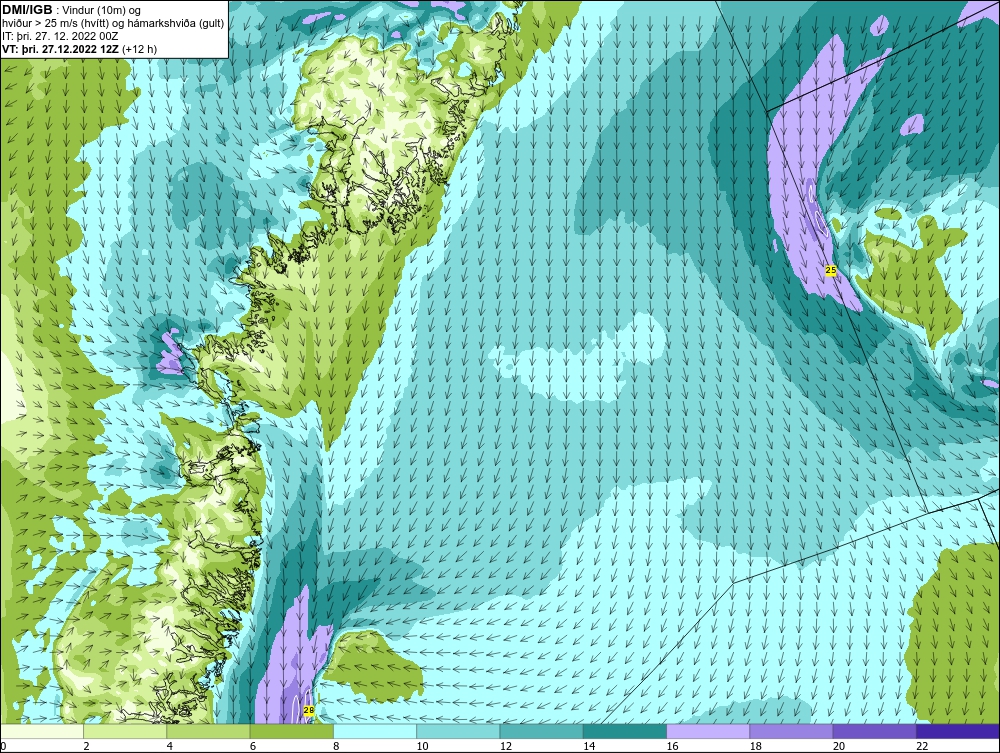The width and height of the screenshot is (1000, 753).
Task: Click the legend scale value '16'
Action: pos(672,747)
